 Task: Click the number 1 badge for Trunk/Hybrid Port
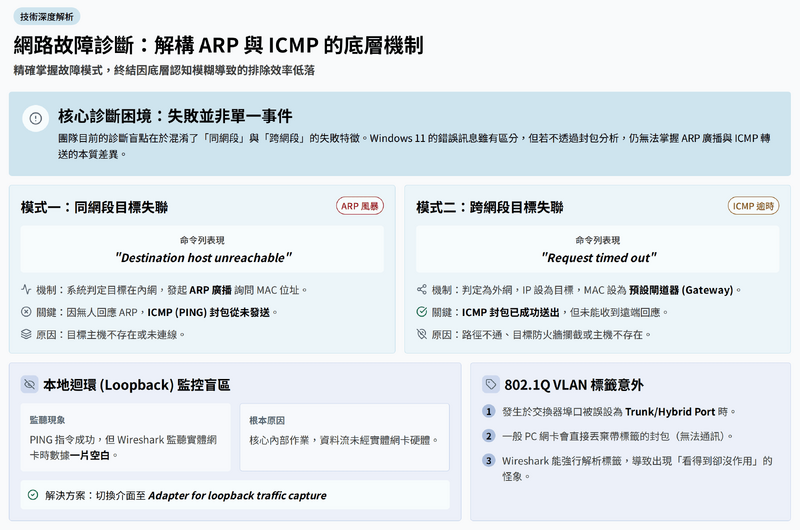[x=489, y=411]
